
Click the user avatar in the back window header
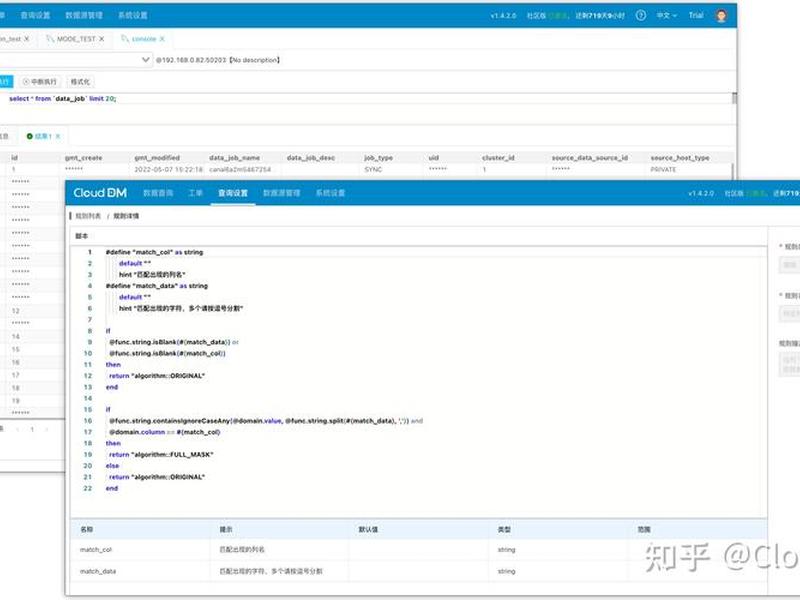pyautogui.click(x=721, y=15)
